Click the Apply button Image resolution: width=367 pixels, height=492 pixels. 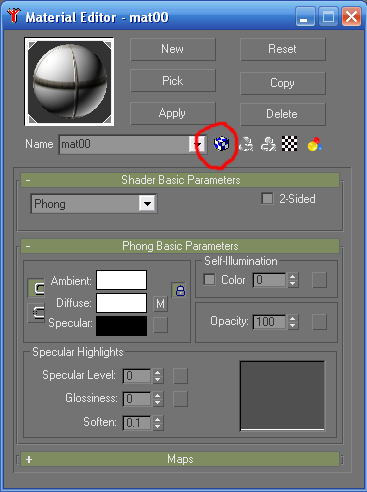[x=173, y=113]
